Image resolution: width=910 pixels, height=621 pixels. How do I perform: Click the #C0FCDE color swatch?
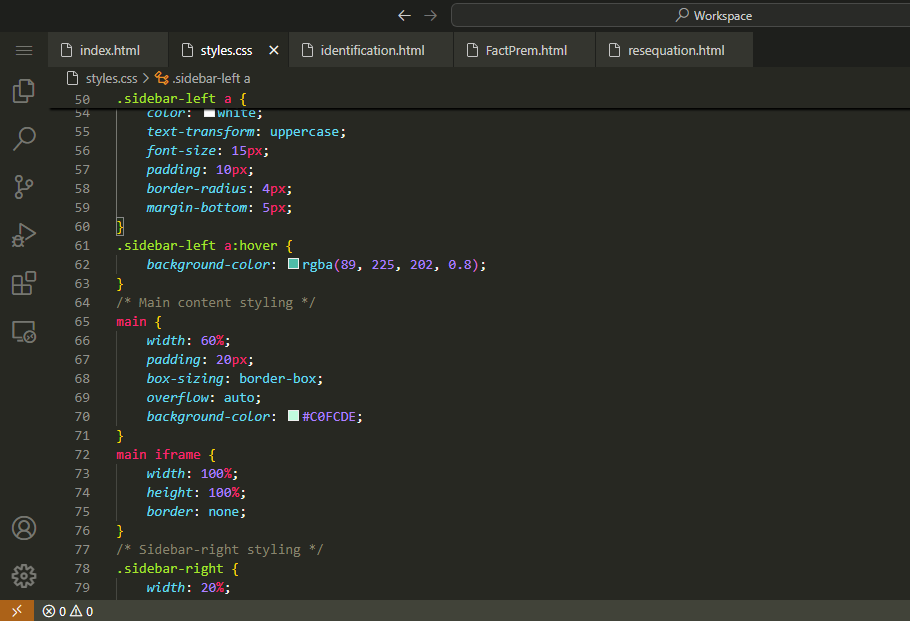click(x=294, y=416)
